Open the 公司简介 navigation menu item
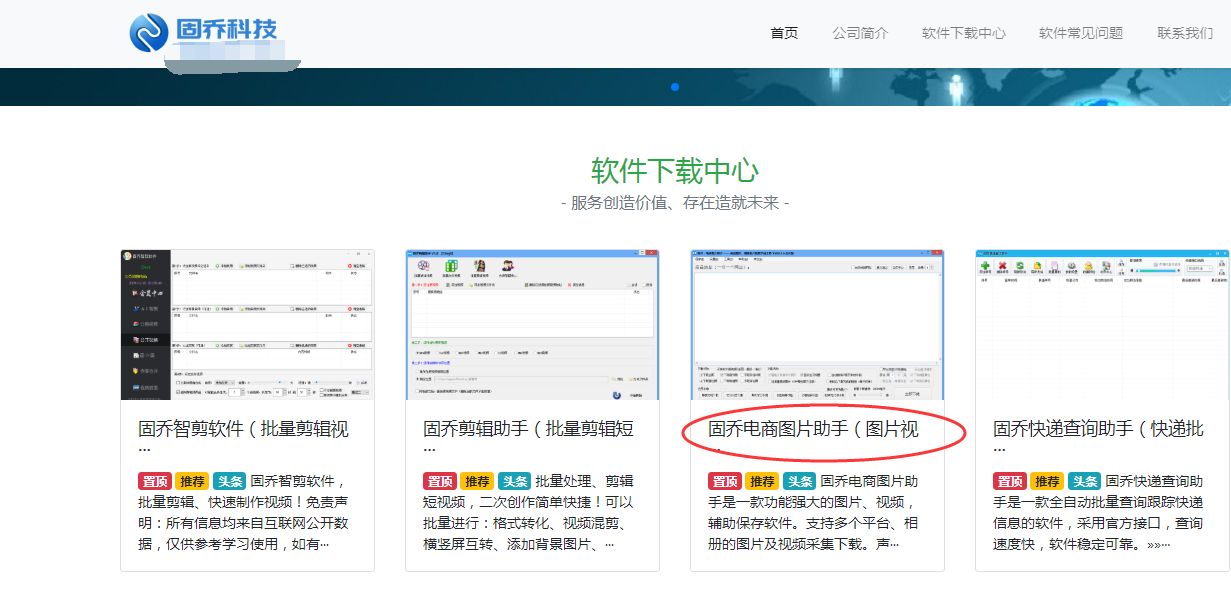The height and width of the screenshot is (597, 1231). (x=862, y=33)
